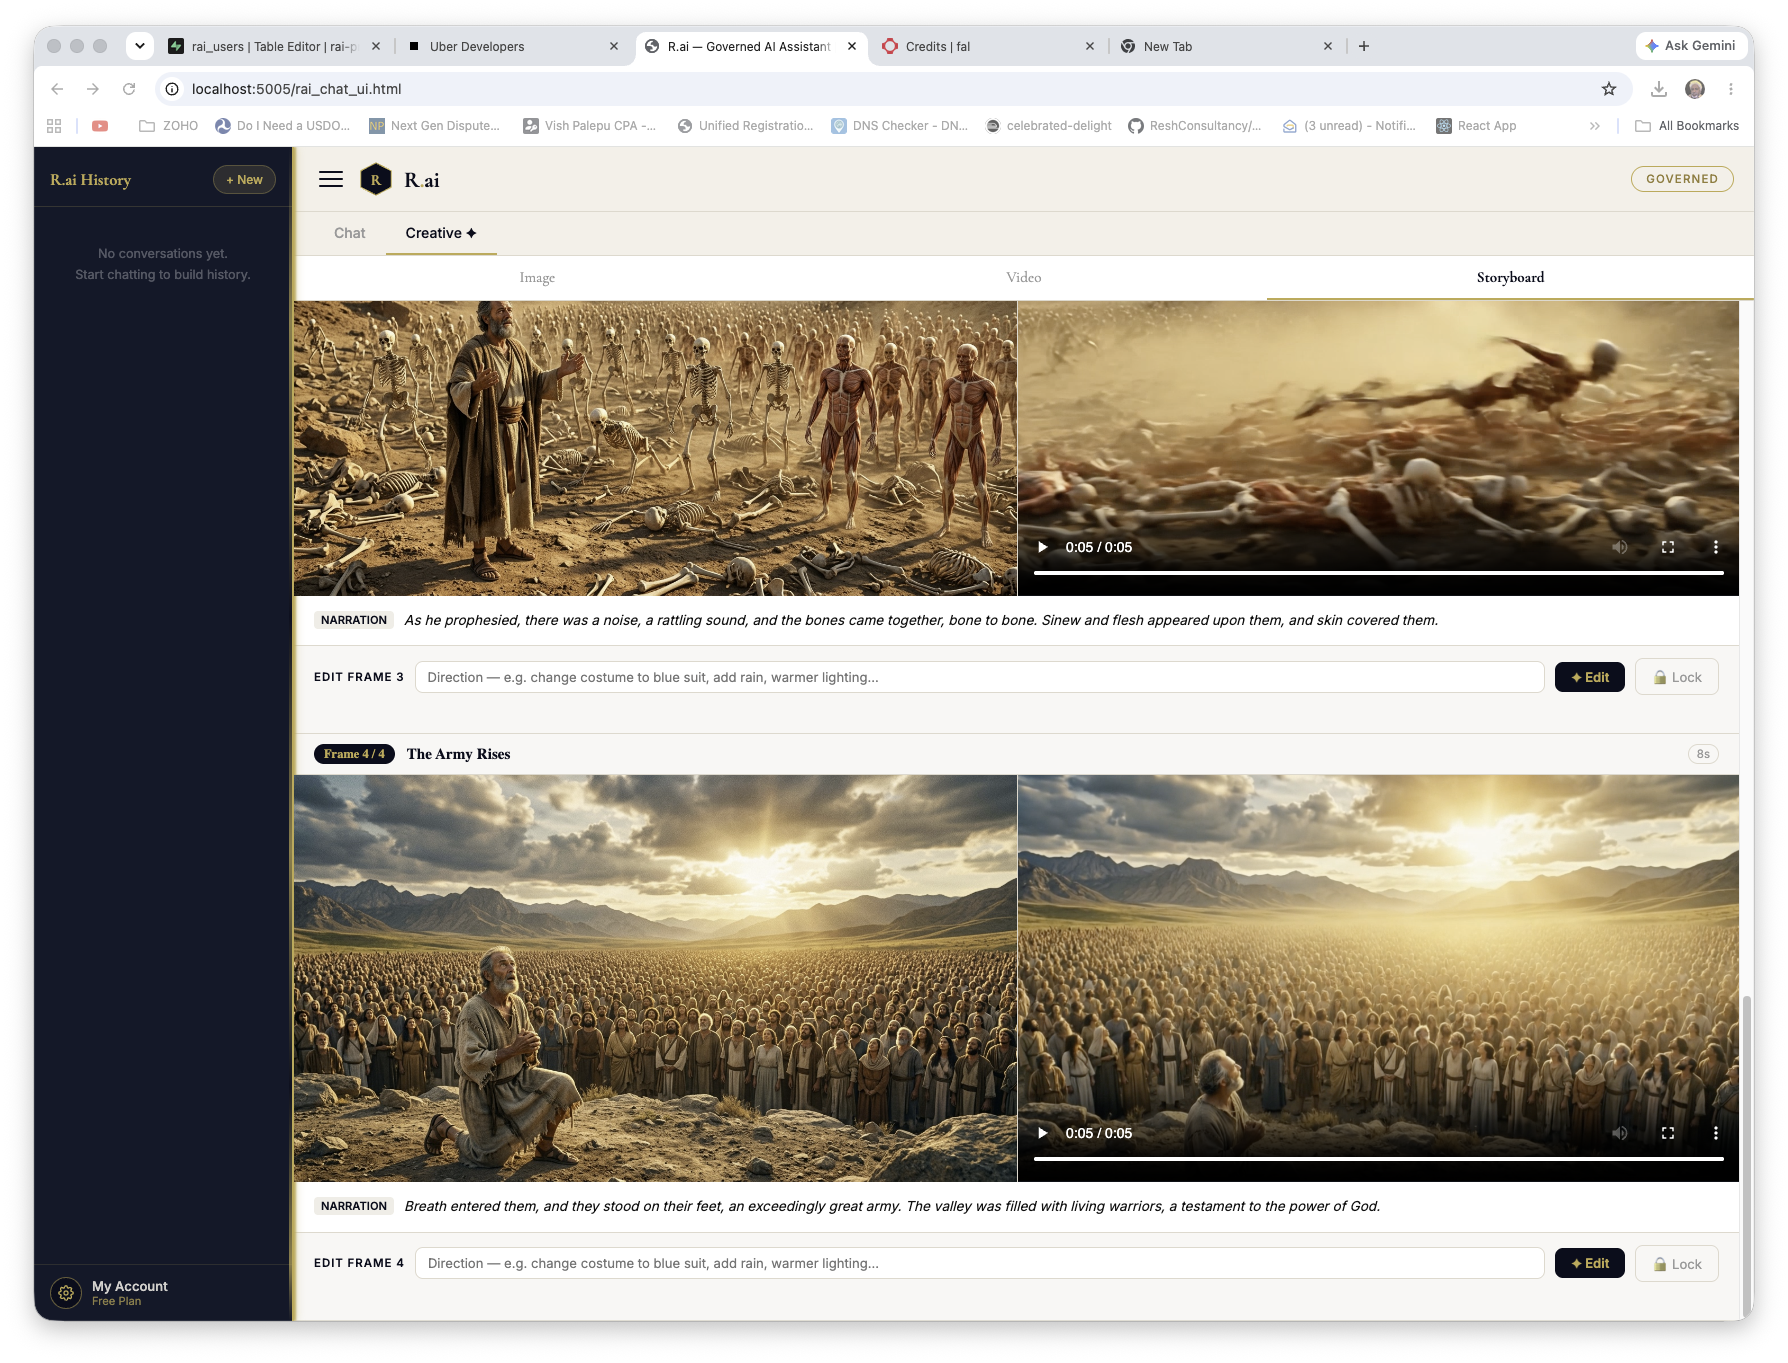Switch to the Chat tab
This screenshot has height=1363, width=1788.
pos(350,233)
